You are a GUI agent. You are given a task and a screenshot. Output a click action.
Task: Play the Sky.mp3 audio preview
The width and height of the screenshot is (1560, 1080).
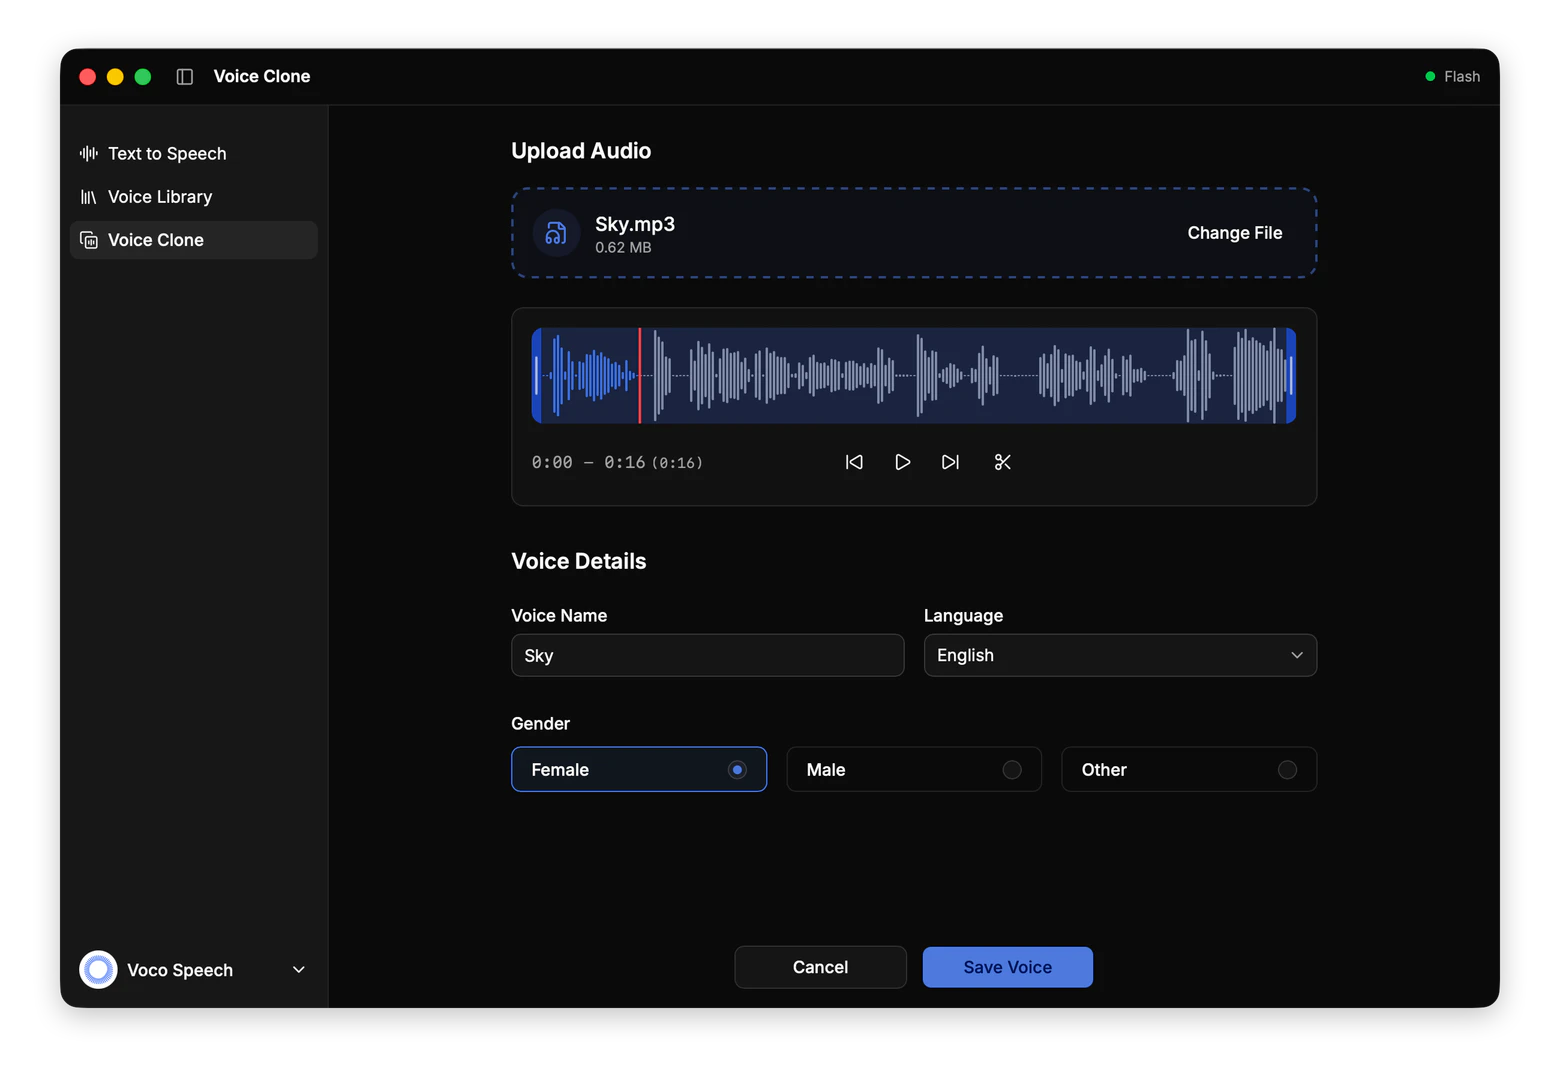(x=902, y=462)
